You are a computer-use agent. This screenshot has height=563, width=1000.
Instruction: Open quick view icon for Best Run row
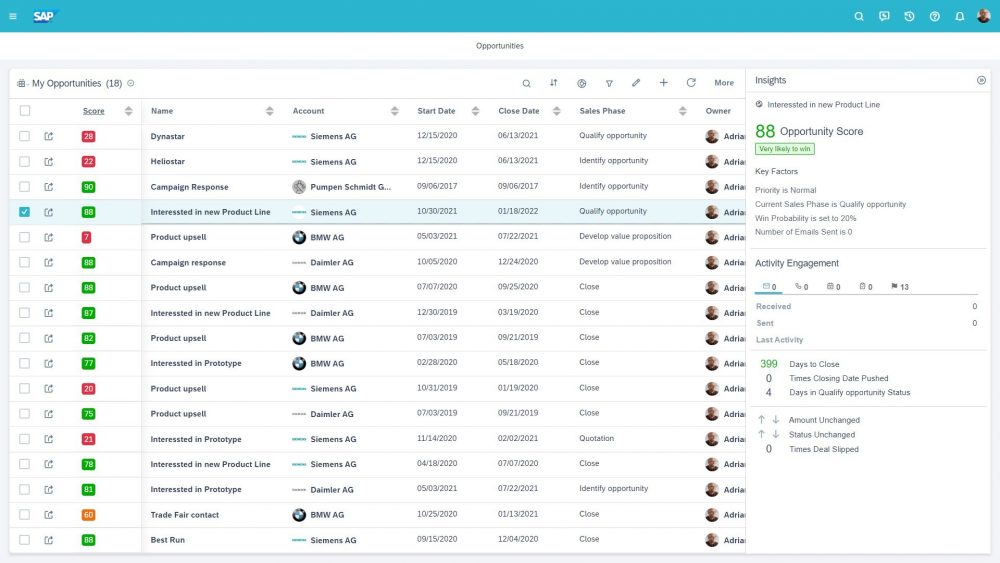click(48, 540)
